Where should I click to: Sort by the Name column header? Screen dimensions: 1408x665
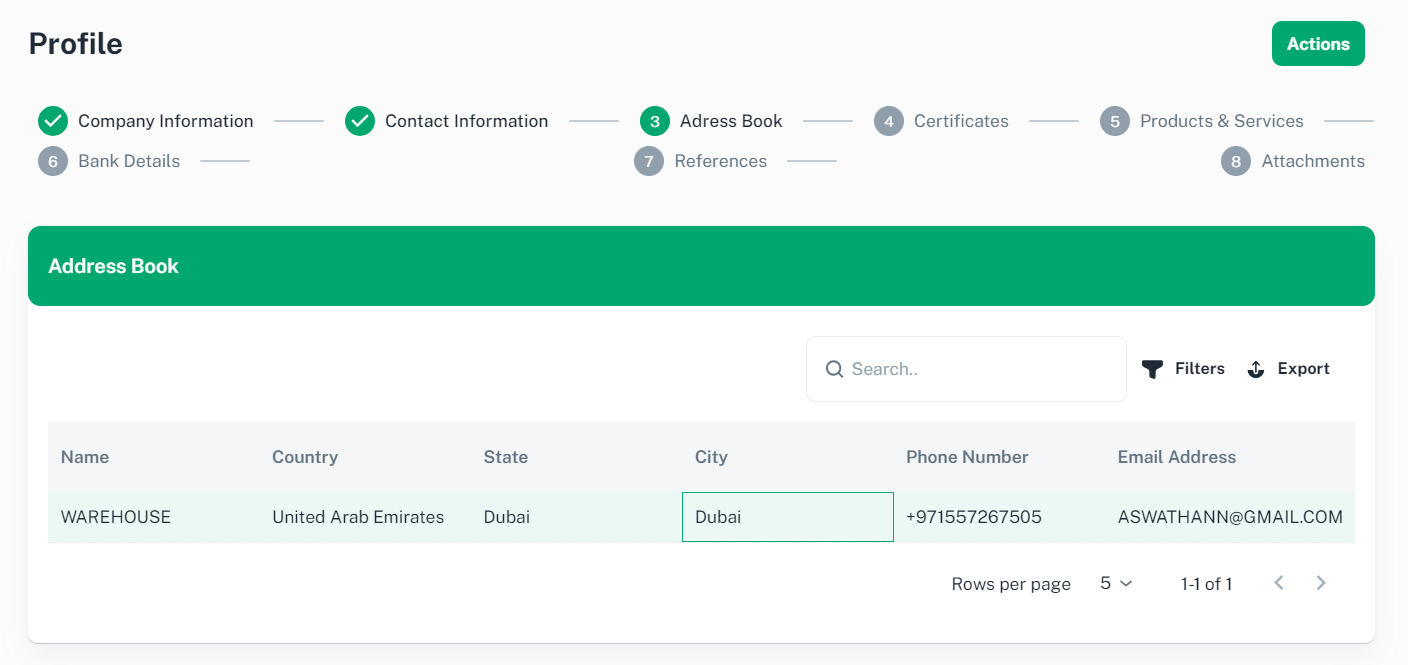85,457
